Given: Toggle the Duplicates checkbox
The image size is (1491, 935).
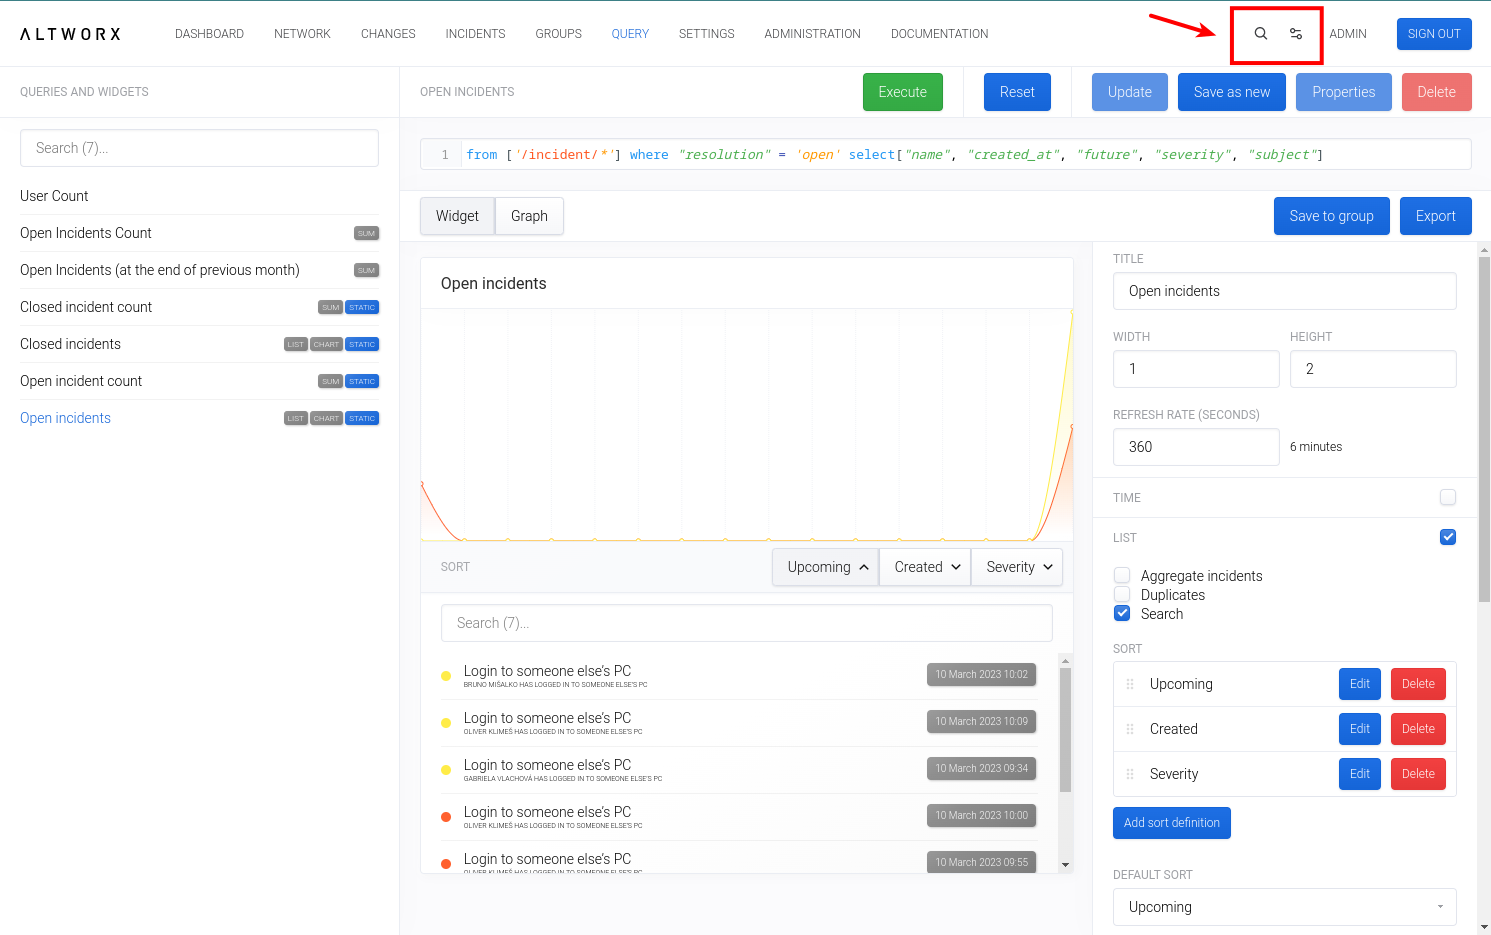Looking at the screenshot, I should point(1122,594).
